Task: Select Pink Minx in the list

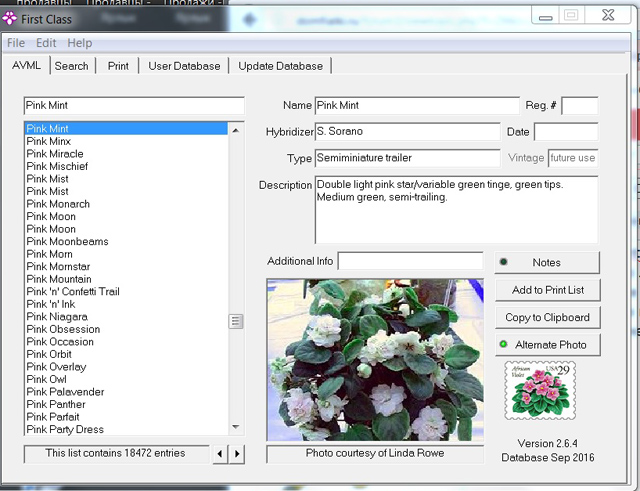Action: pos(126,141)
